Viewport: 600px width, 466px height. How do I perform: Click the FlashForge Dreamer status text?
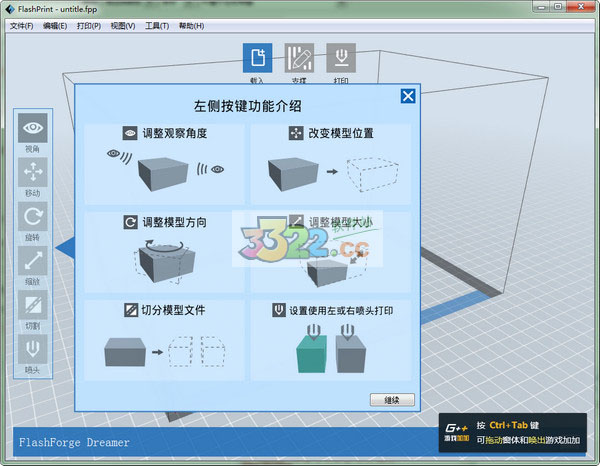coord(74,442)
